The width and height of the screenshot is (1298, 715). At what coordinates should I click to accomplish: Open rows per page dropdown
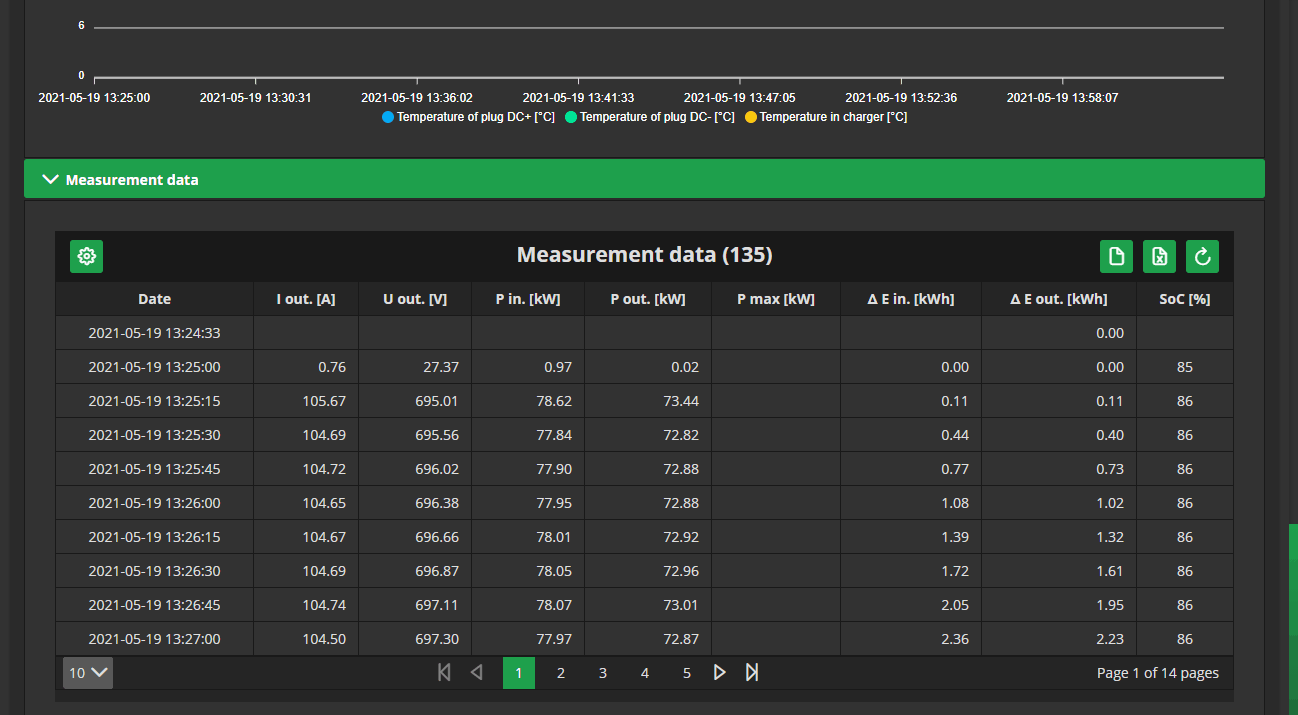(88, 673)
